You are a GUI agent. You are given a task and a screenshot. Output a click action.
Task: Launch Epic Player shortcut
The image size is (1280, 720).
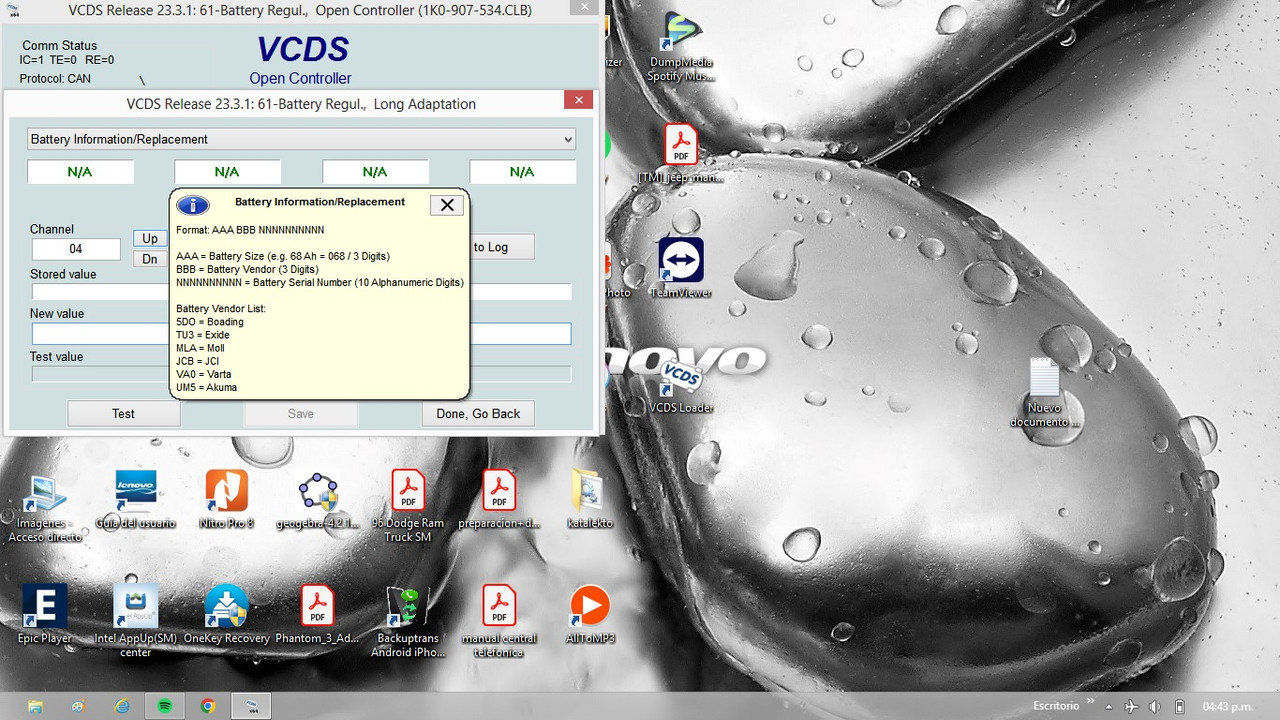pyautogui.click(x=45, y=614)
